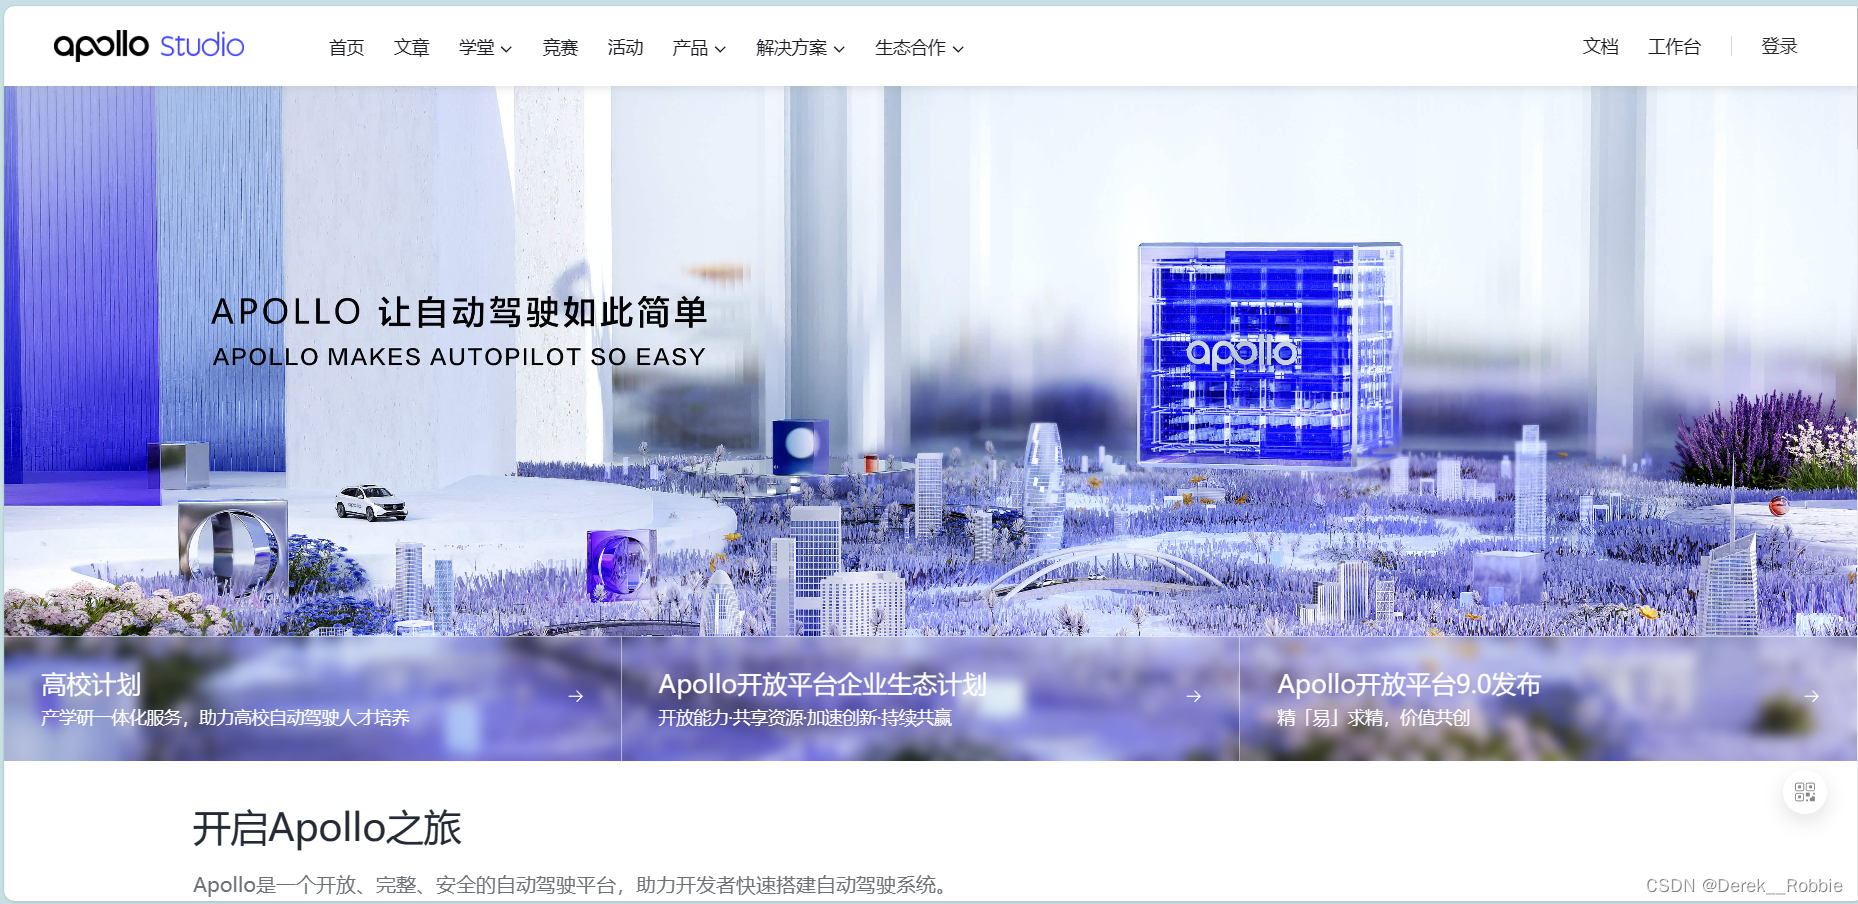
Task: Click the 开启Apollo之旅 section heading
Action: tap(327, 828)
